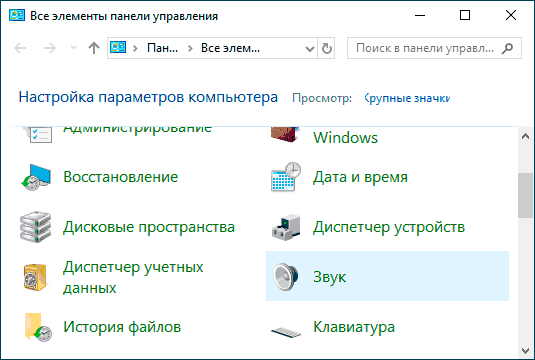Expand the chevron after the Пан... breadcrumb
Screen dimensions: 535x360
[190, 48]
